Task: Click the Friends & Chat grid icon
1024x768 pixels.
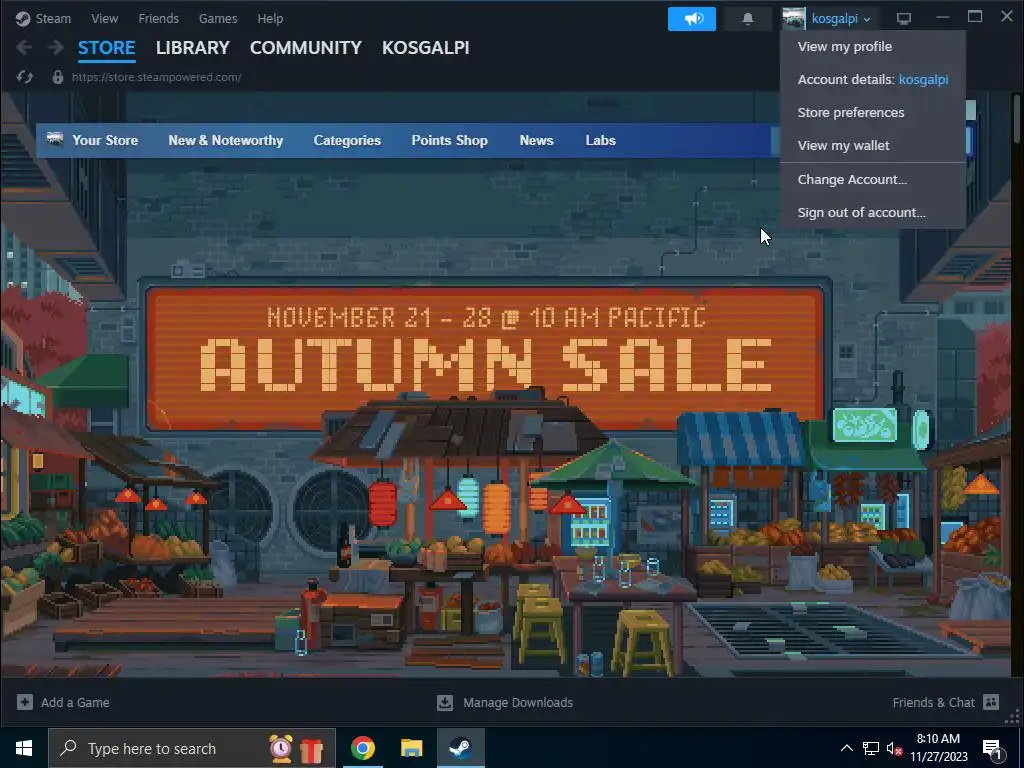Action: [991, 702]
